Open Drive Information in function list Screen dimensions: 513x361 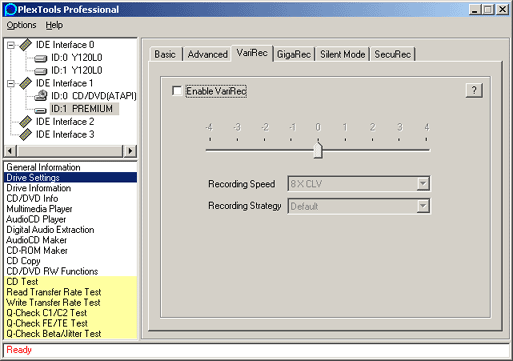(70, 188)
